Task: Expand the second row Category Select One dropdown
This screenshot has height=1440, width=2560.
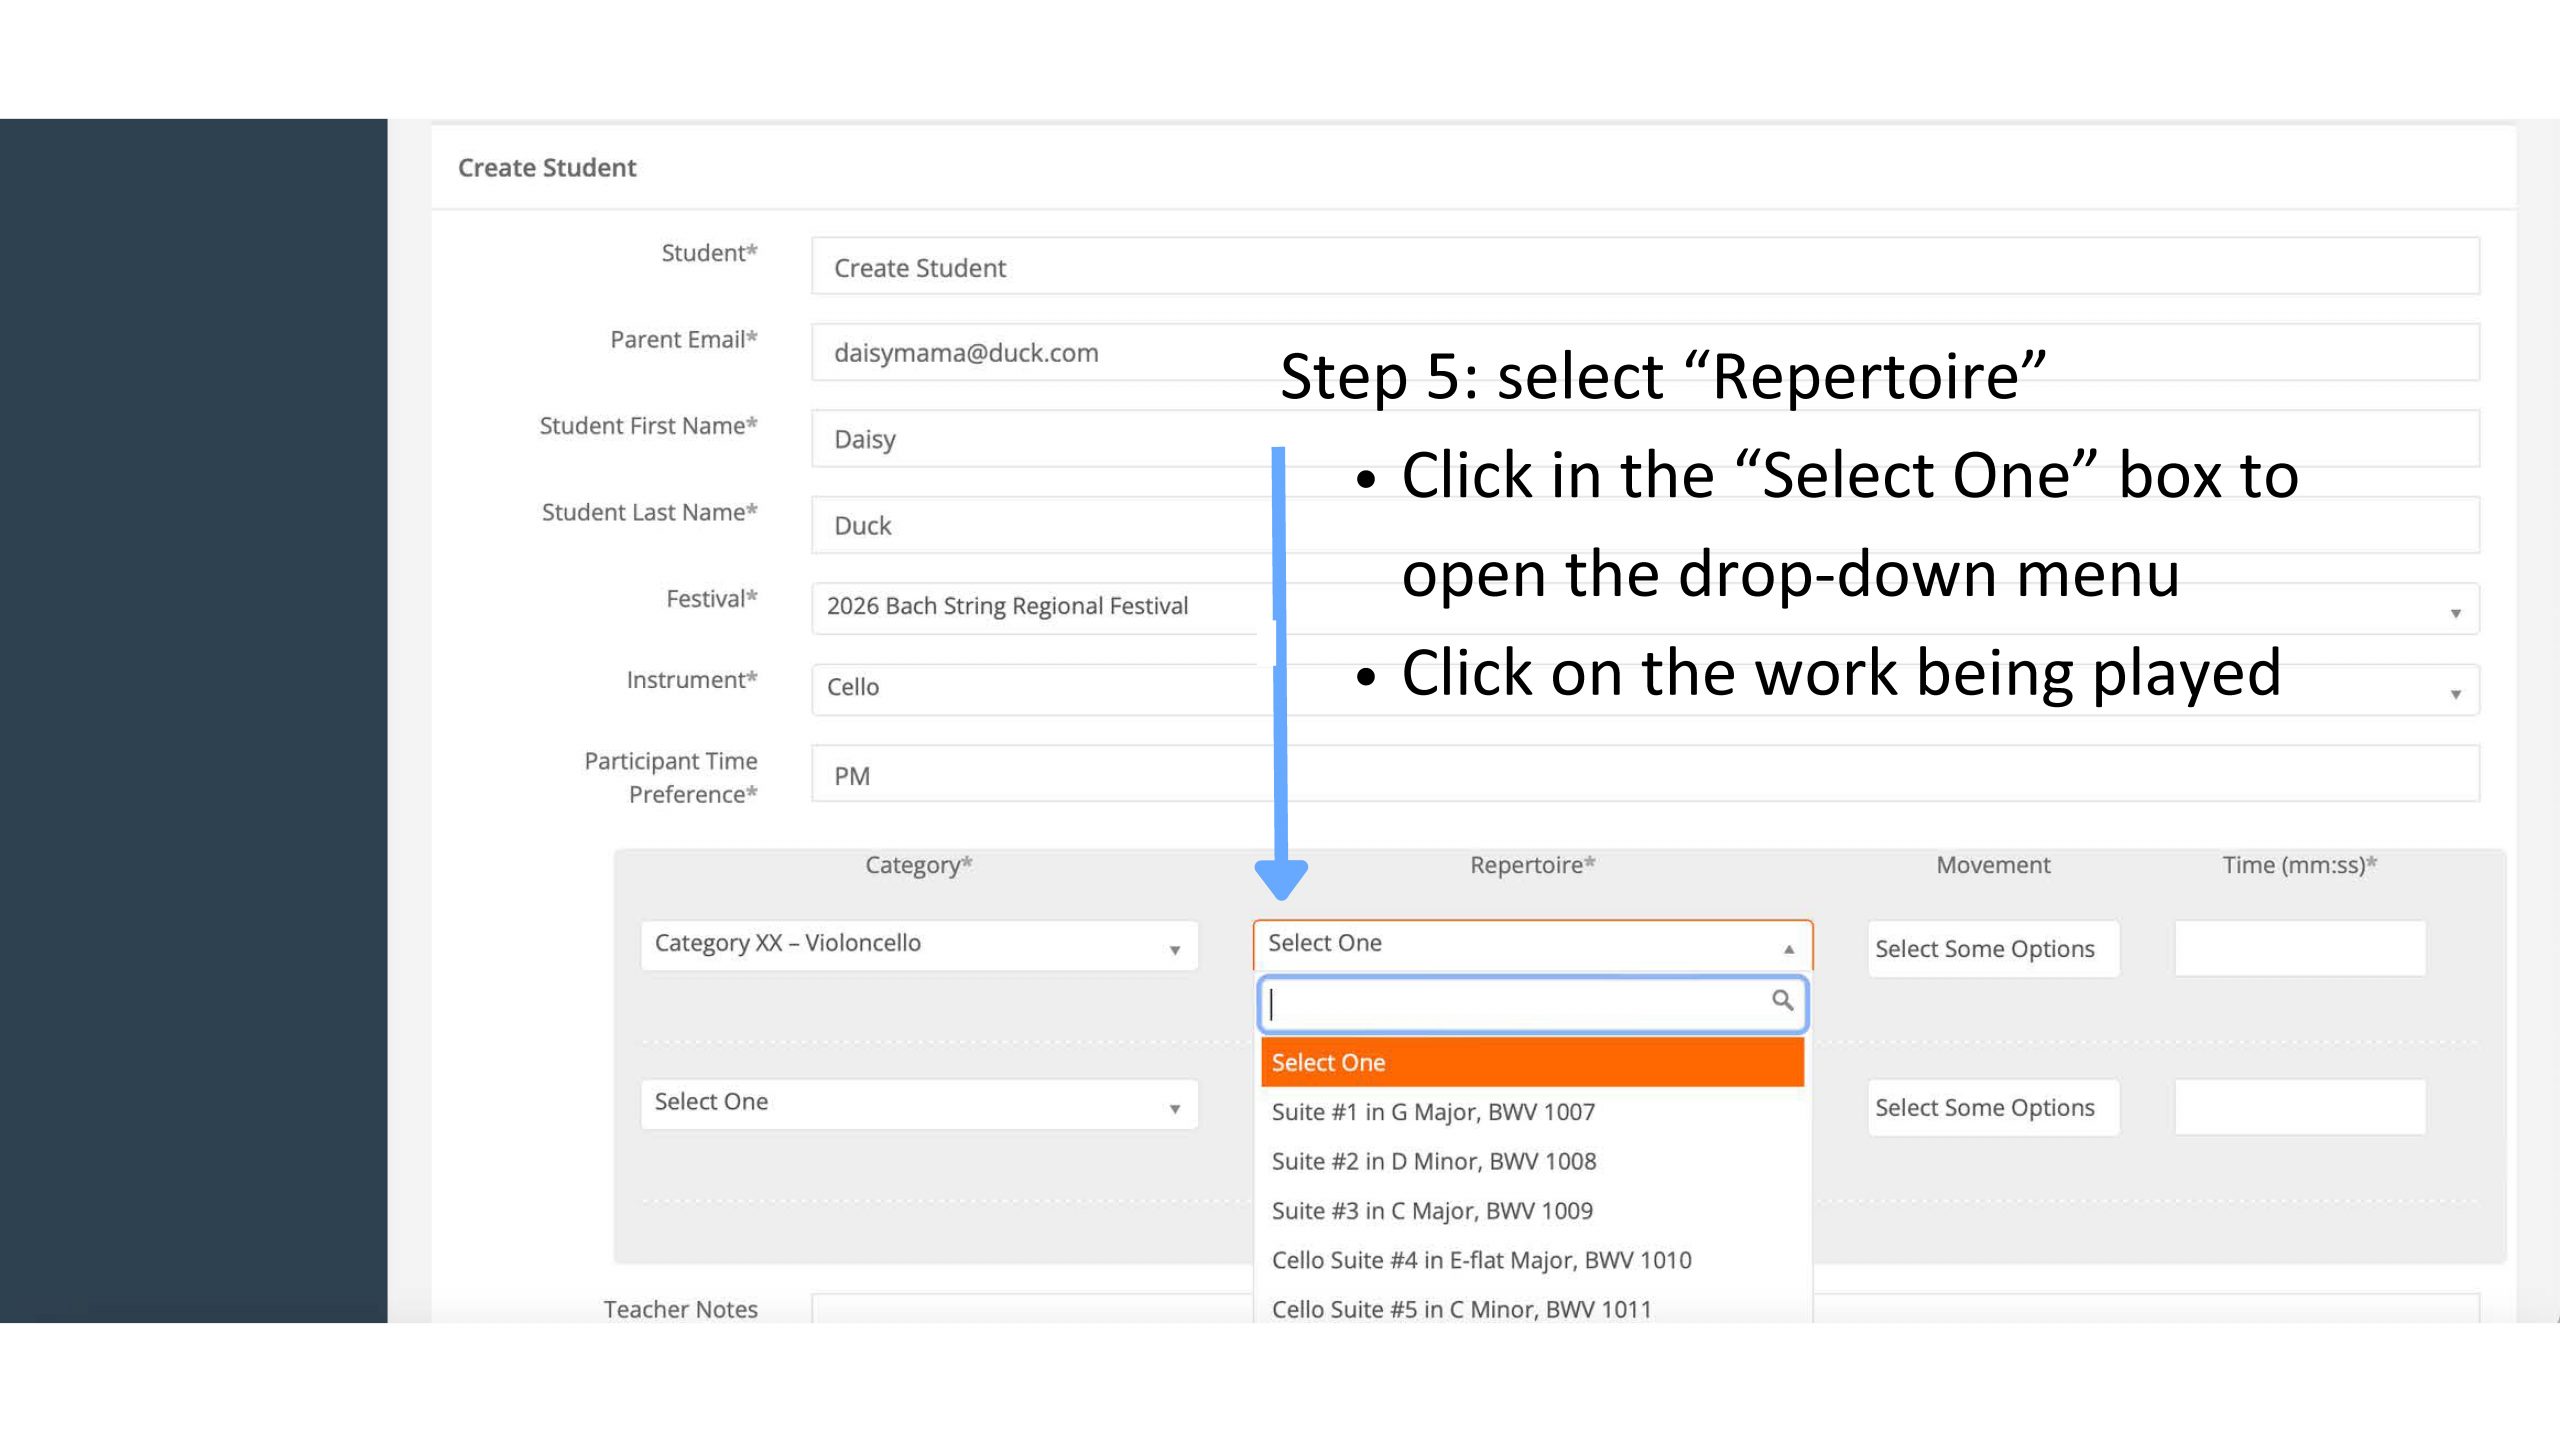Action: 918,1104
